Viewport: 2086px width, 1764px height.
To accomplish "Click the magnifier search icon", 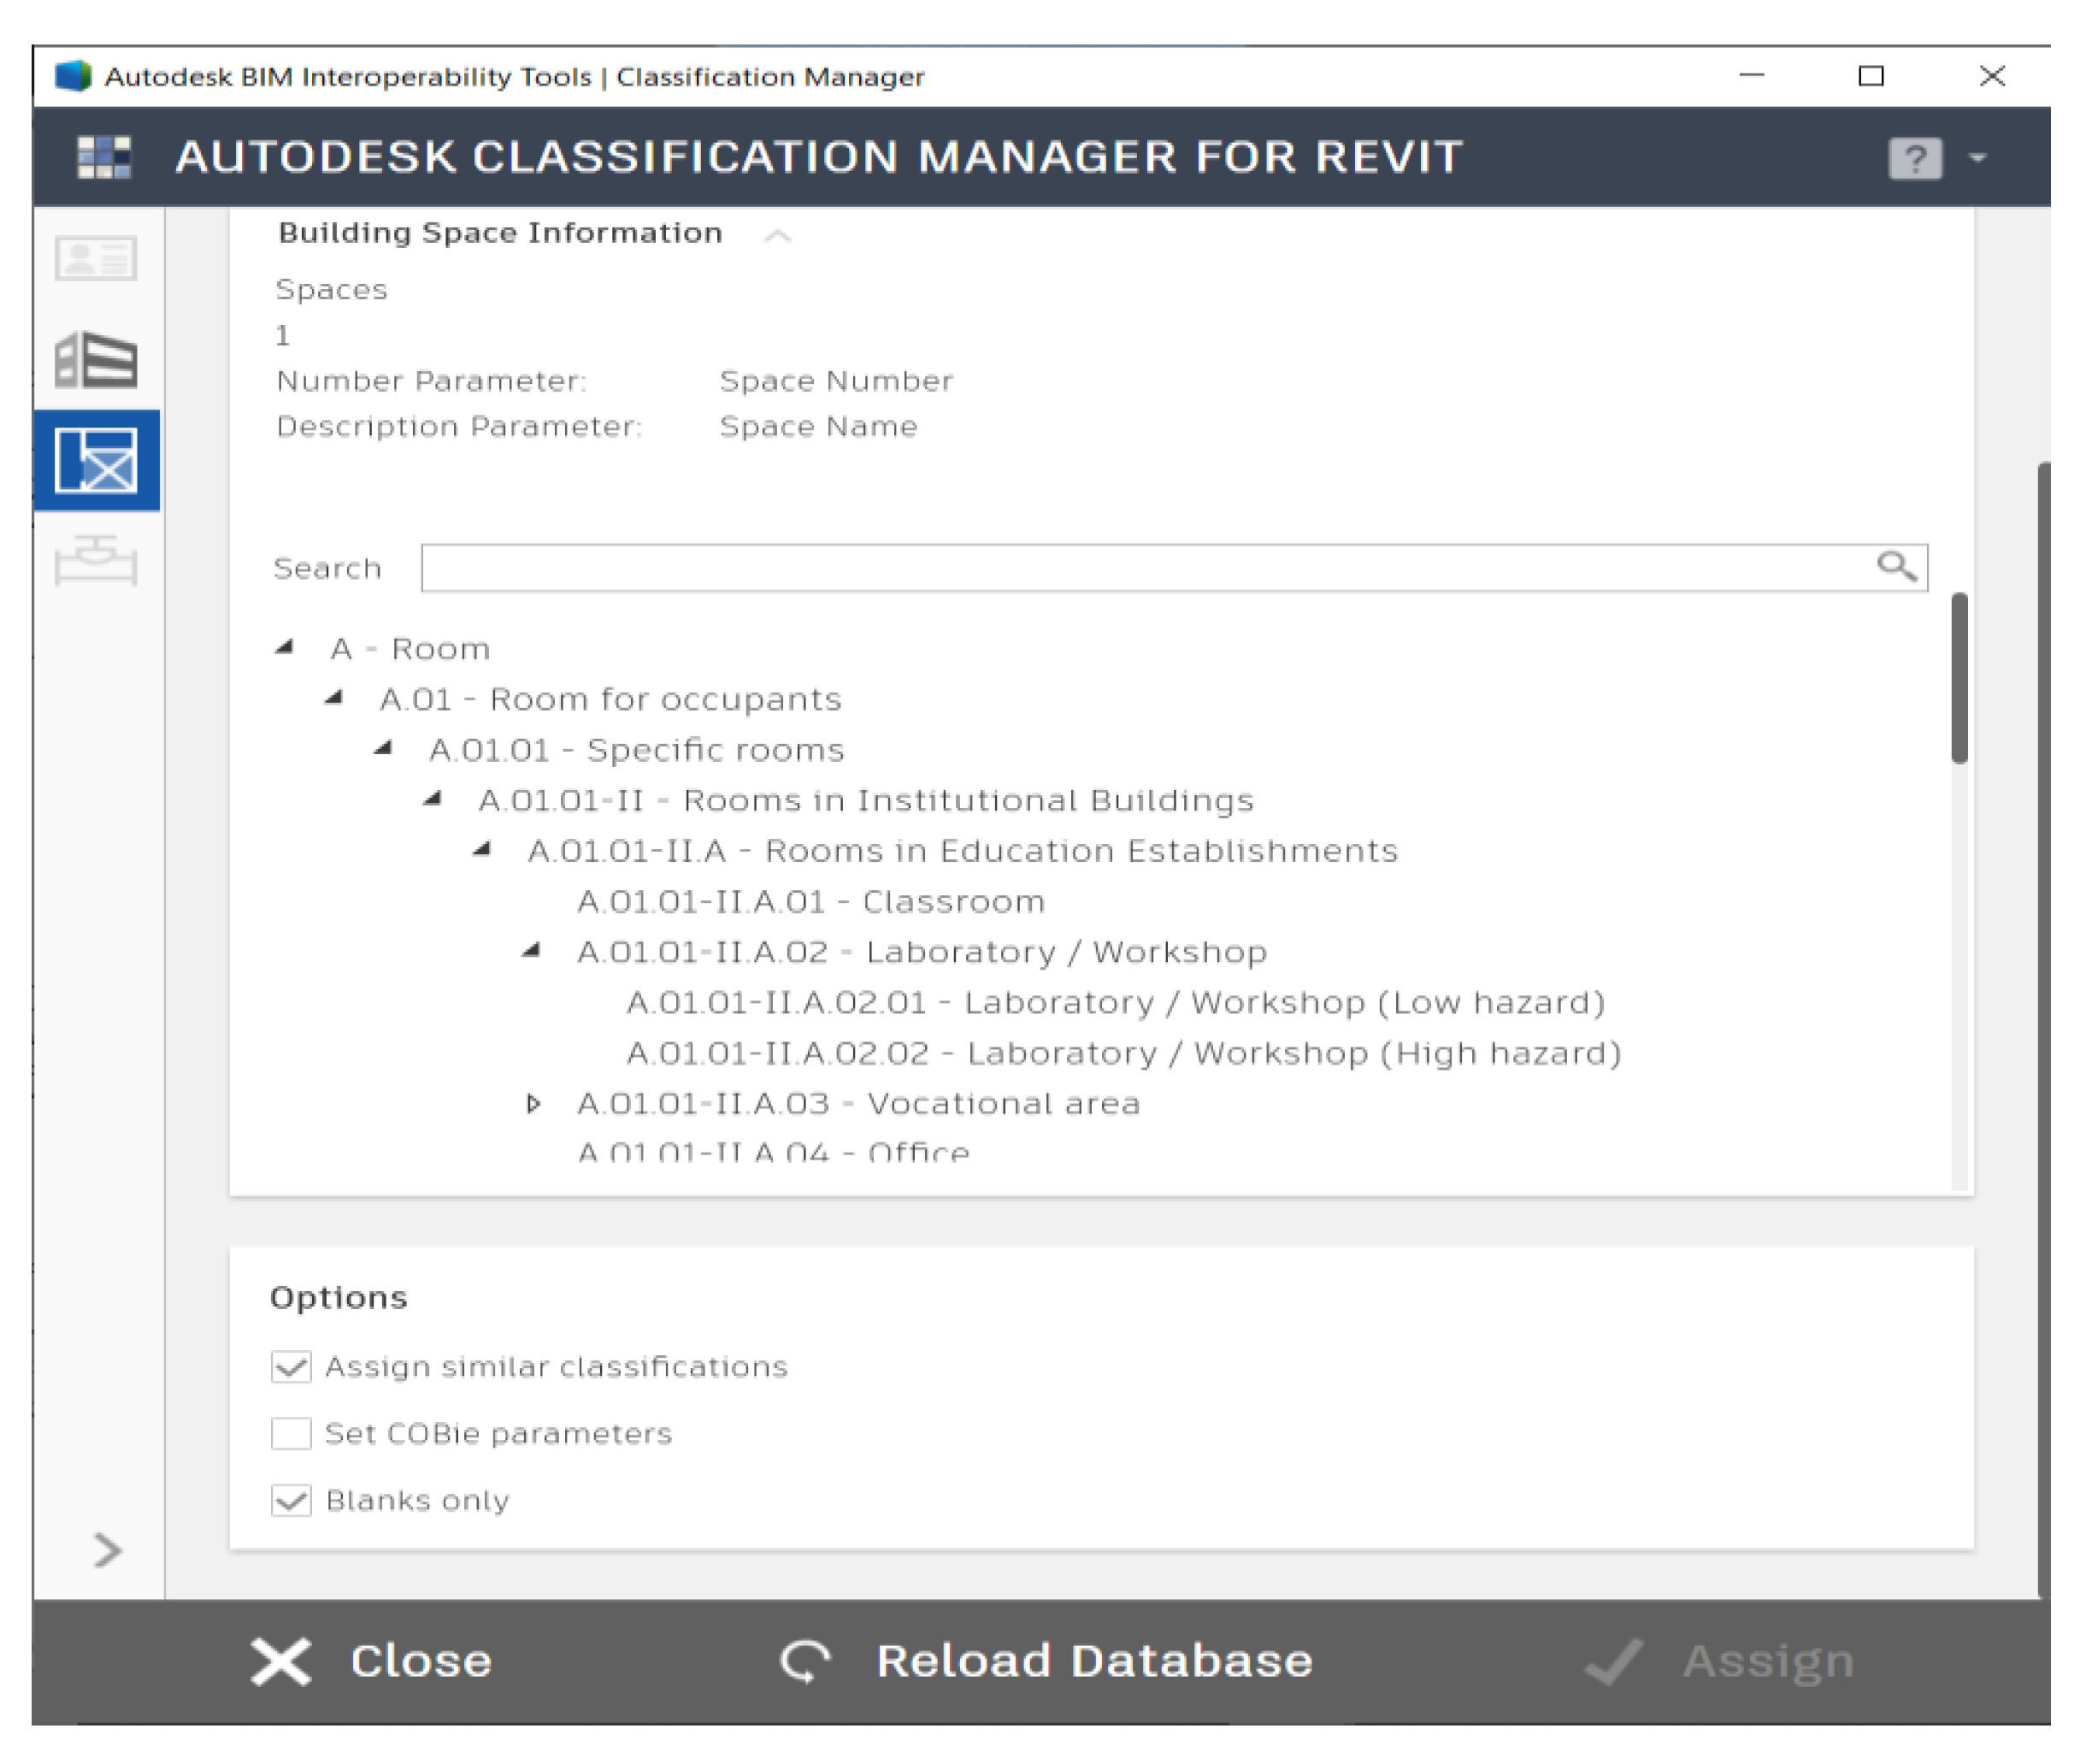I will coord(1895,567).
